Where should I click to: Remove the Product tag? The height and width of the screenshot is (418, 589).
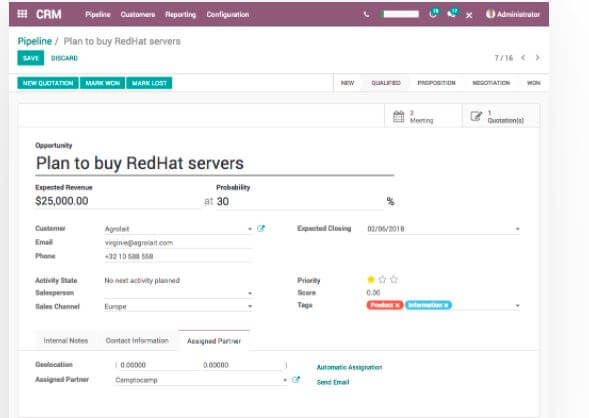(397, 305)
